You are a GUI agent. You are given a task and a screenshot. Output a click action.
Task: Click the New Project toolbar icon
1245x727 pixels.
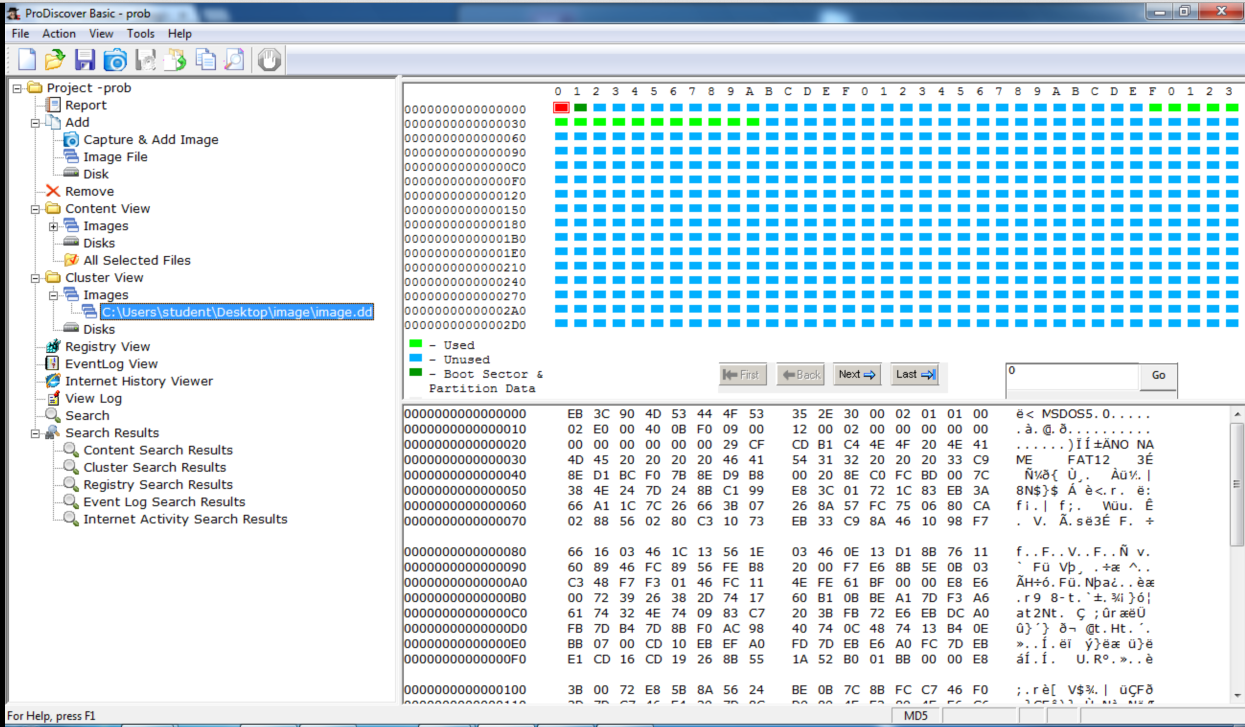click(x=26, y=59)
